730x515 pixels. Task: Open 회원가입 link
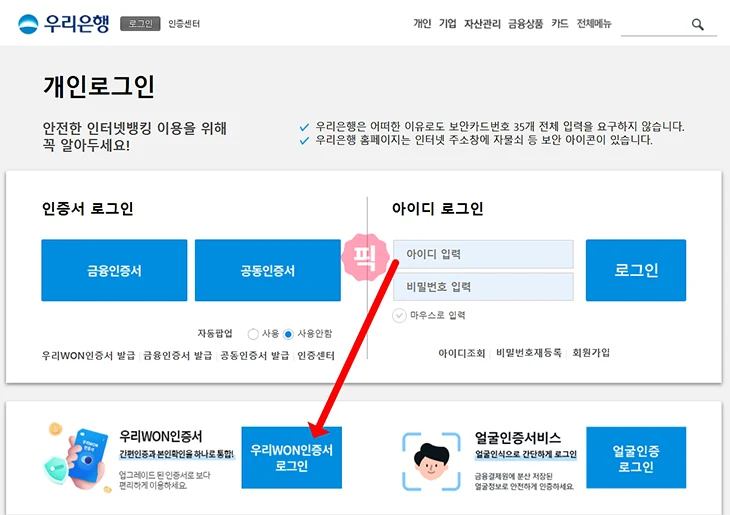pos(591,353)
